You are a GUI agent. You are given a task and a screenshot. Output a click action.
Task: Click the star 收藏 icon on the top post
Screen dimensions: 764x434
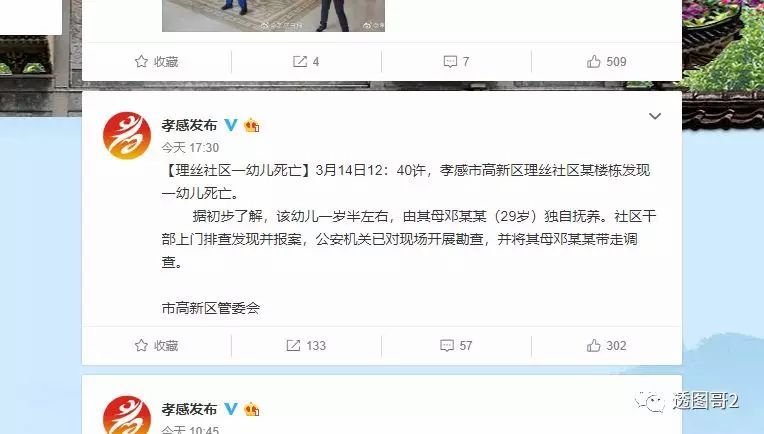pyautogui.click(x=141, y=61)
